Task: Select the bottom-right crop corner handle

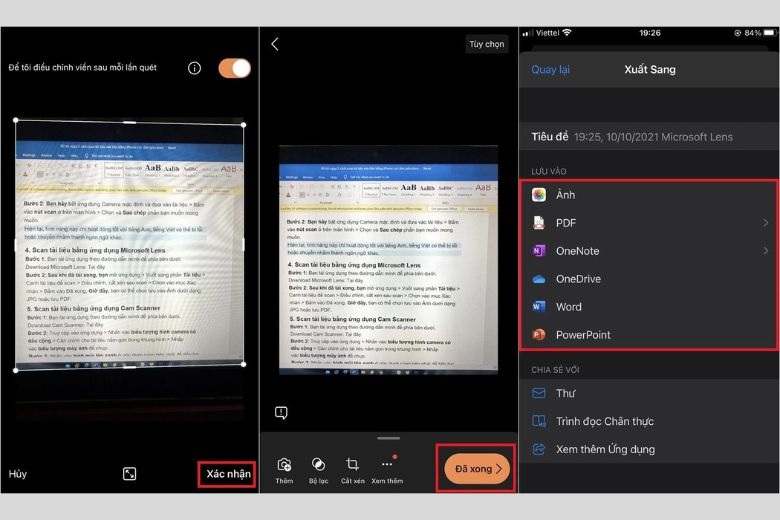Action: 243,364
